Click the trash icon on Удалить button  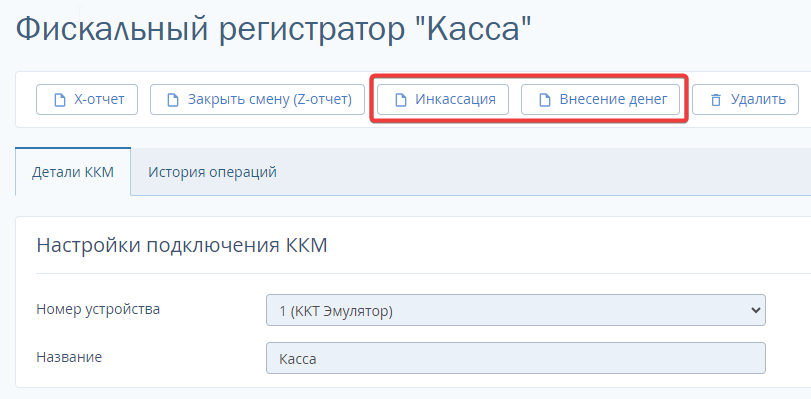point(716,100)
